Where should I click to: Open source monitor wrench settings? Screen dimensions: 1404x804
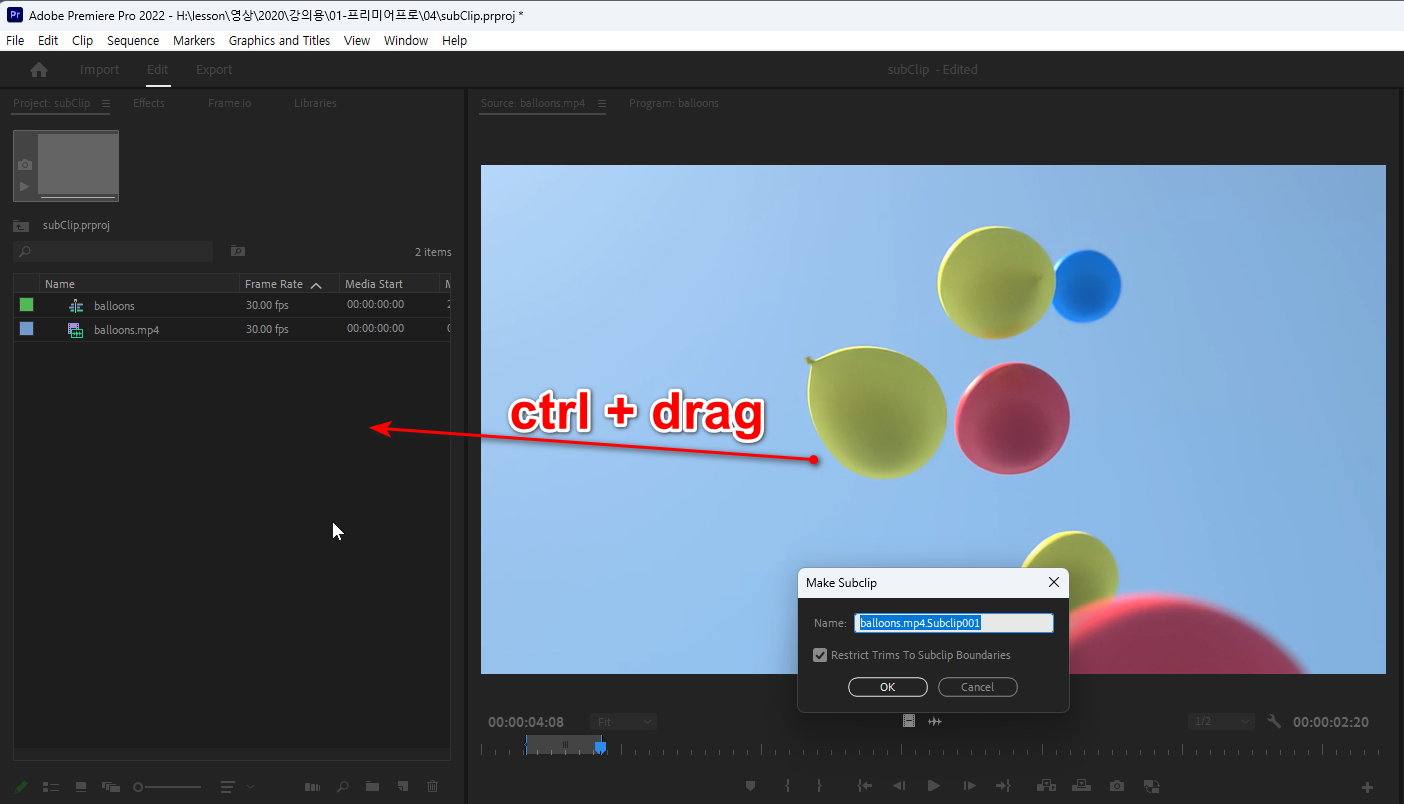(x=1274, y=721)
